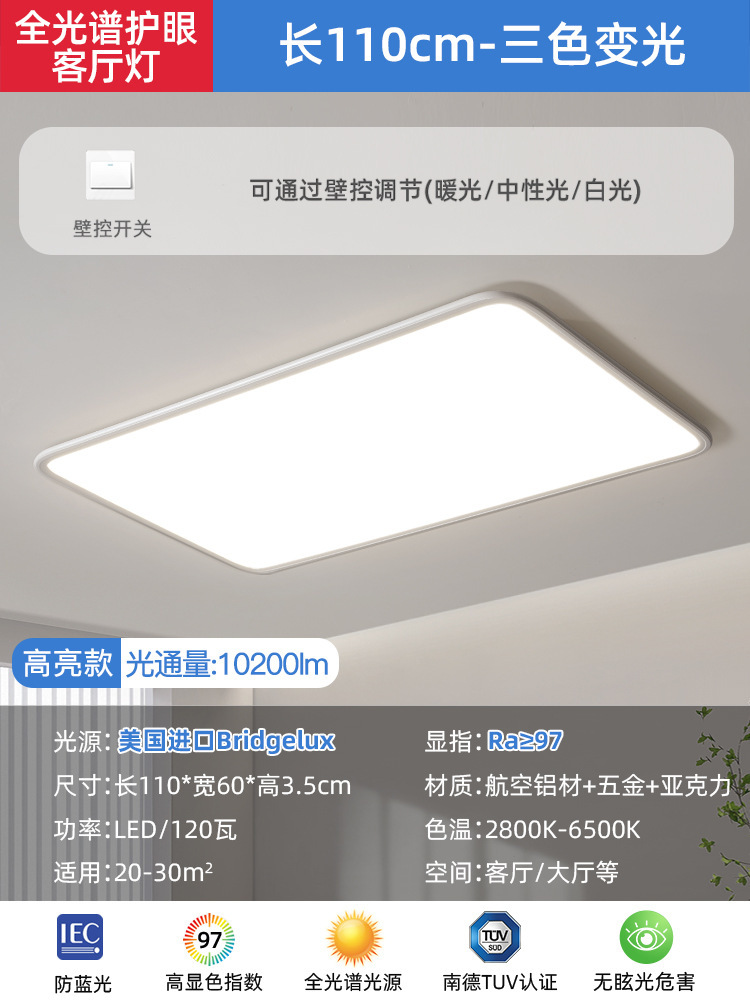Click the sun full-spectrum light icon
The width and height of the screenshot is (750, 1000).
click(354, 939)
